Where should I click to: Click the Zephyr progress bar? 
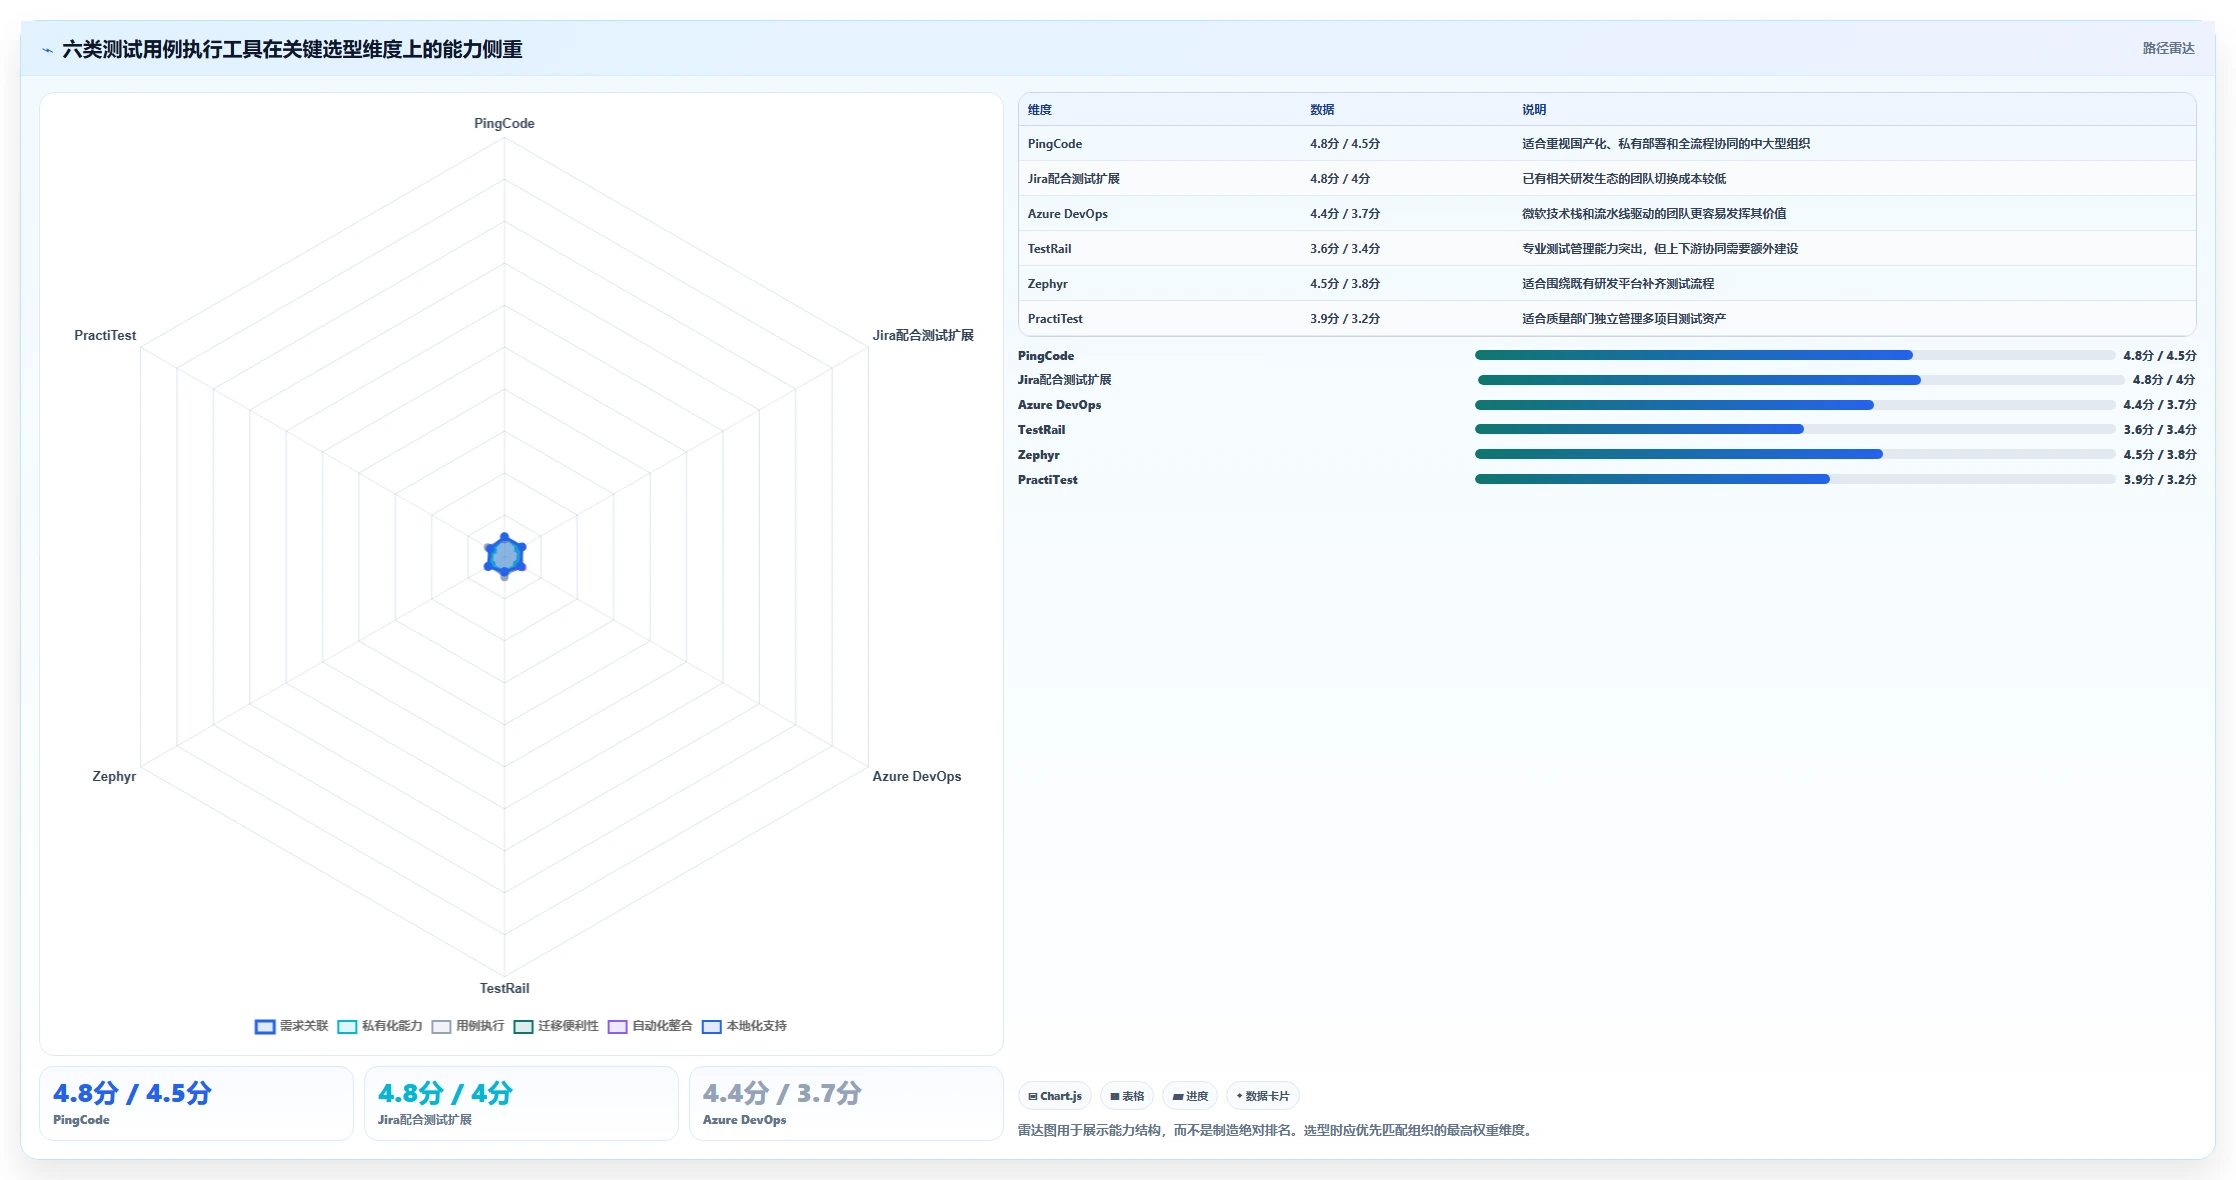1795,454
